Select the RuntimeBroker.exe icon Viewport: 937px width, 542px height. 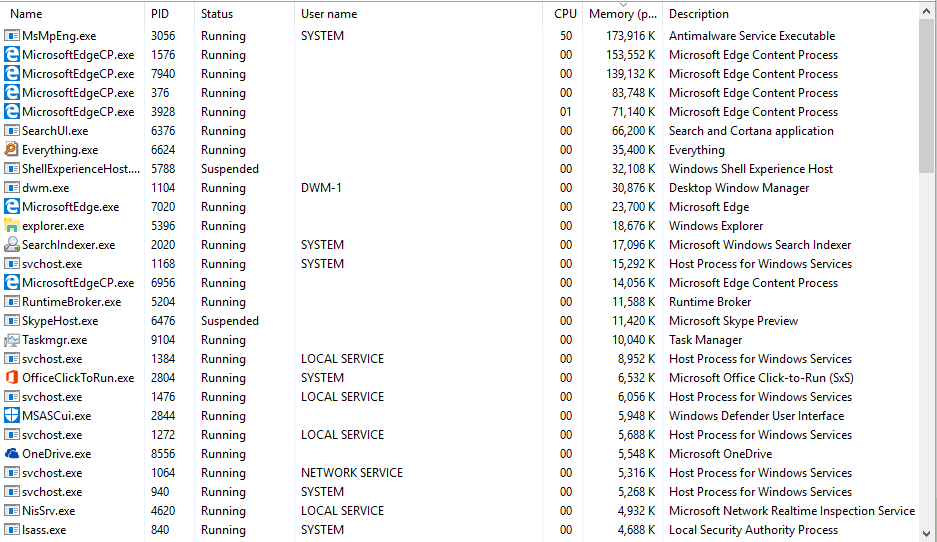11,302
